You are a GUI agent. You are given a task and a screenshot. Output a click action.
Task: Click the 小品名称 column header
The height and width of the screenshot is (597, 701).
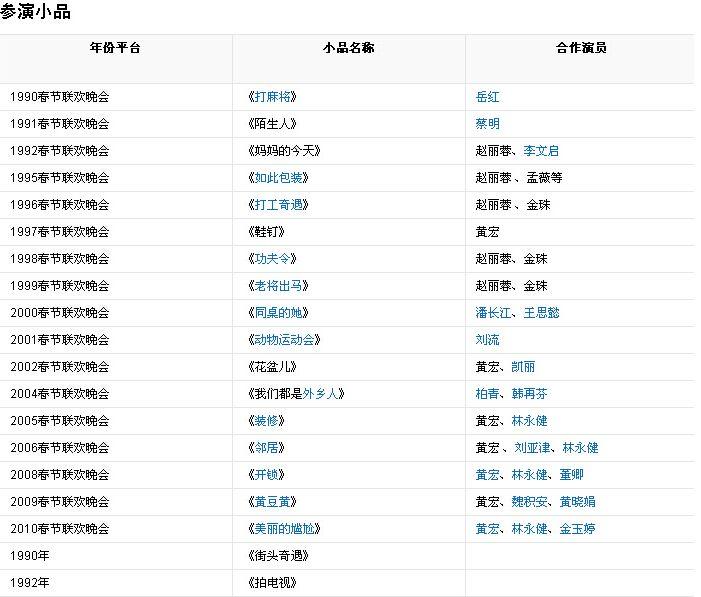(x=348, y=47)
